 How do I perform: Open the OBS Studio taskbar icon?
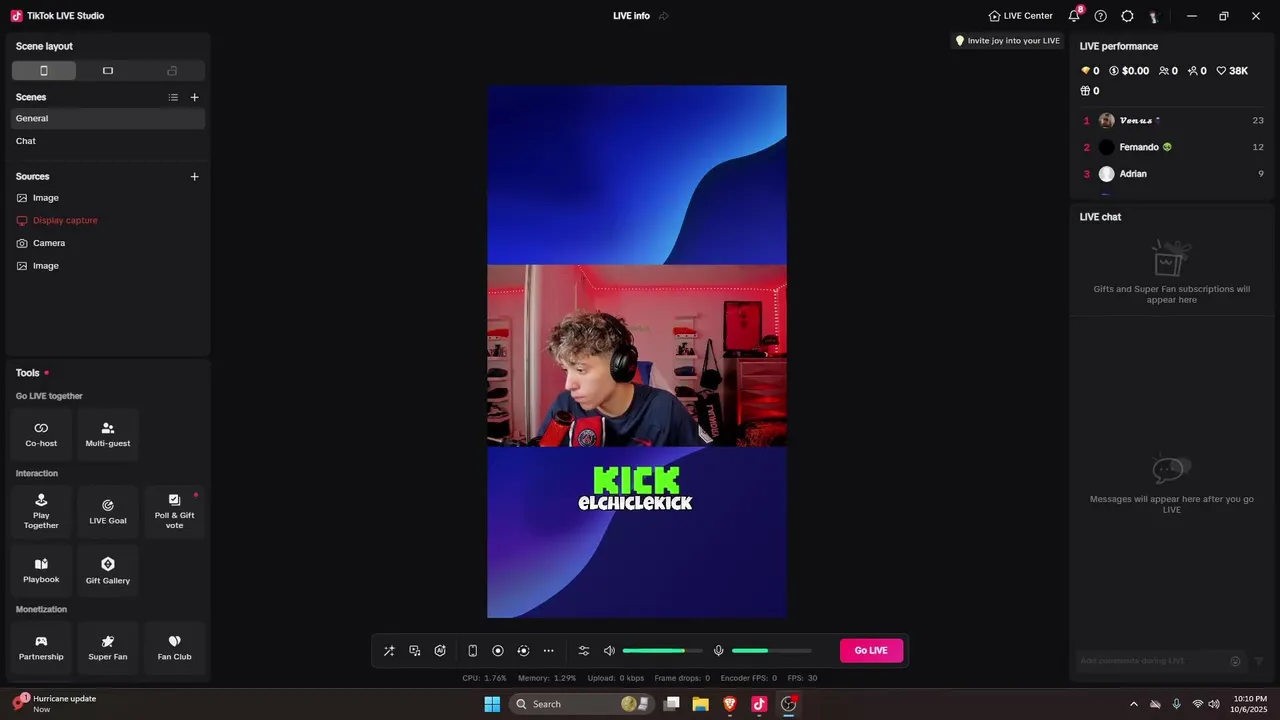coord(788,704)
